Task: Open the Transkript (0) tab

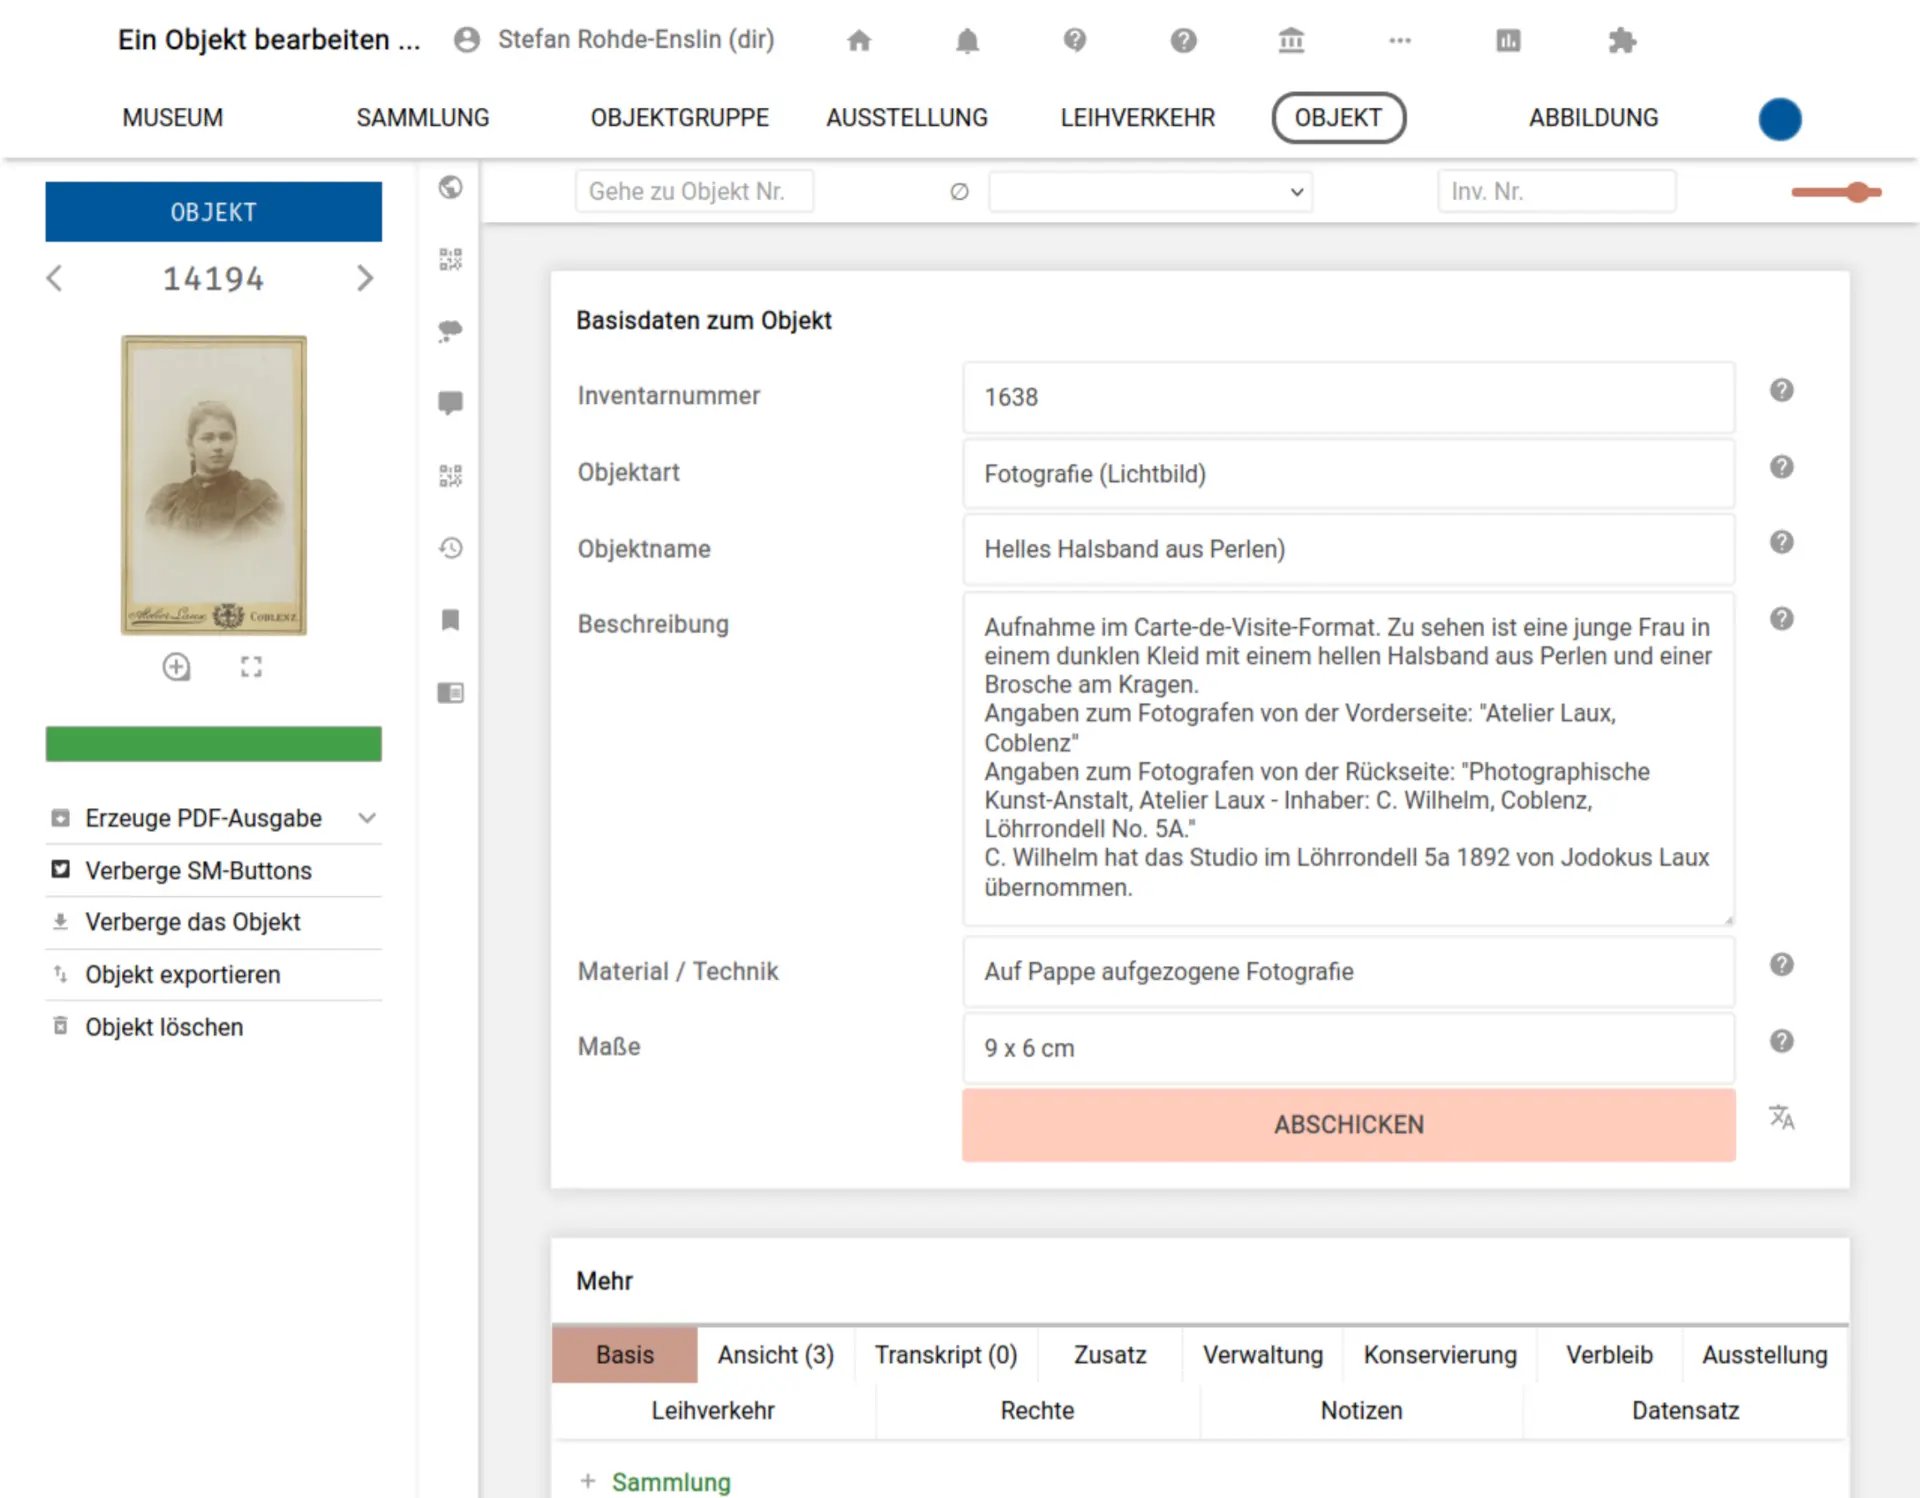Action: coord(946,1355)
